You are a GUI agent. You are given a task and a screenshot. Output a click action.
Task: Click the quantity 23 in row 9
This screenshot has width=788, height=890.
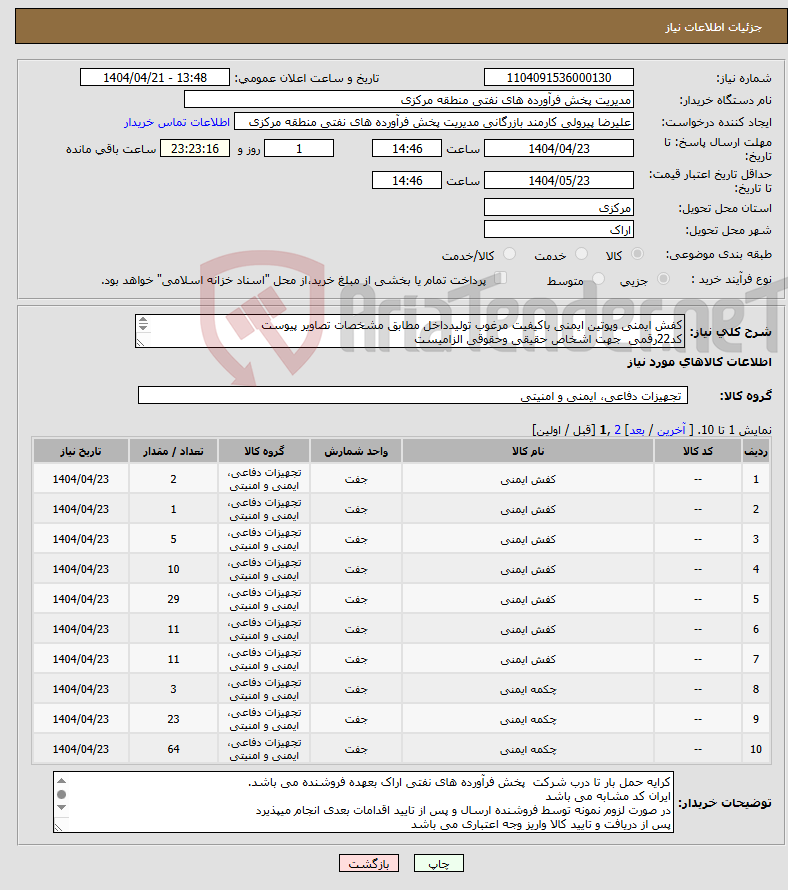click(173, 719)
